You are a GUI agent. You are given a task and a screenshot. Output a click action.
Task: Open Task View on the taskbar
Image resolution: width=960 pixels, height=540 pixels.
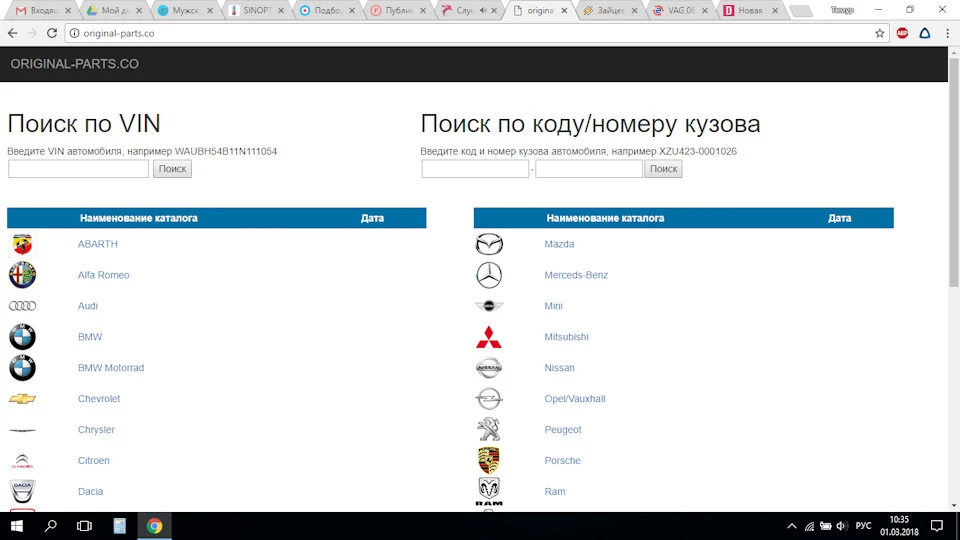tap(84, 526)
